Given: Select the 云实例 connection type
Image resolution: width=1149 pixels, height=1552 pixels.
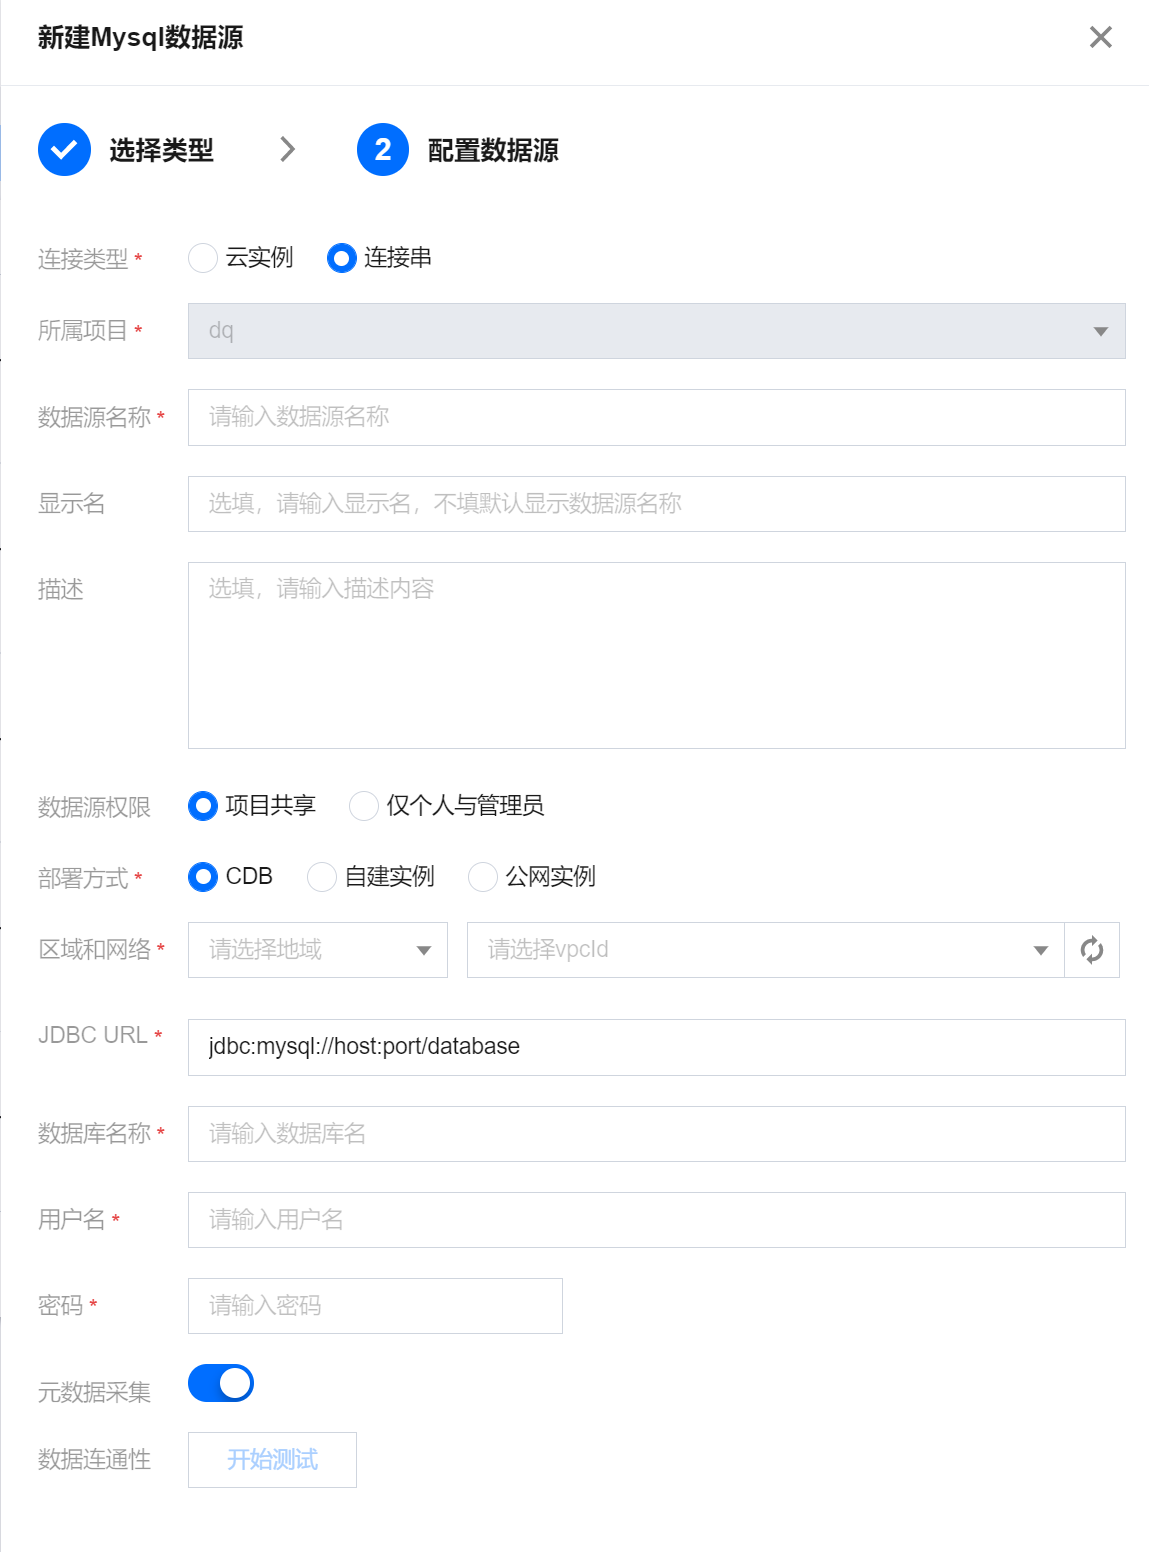Looking at the screenshot, I should click(203, 258).
